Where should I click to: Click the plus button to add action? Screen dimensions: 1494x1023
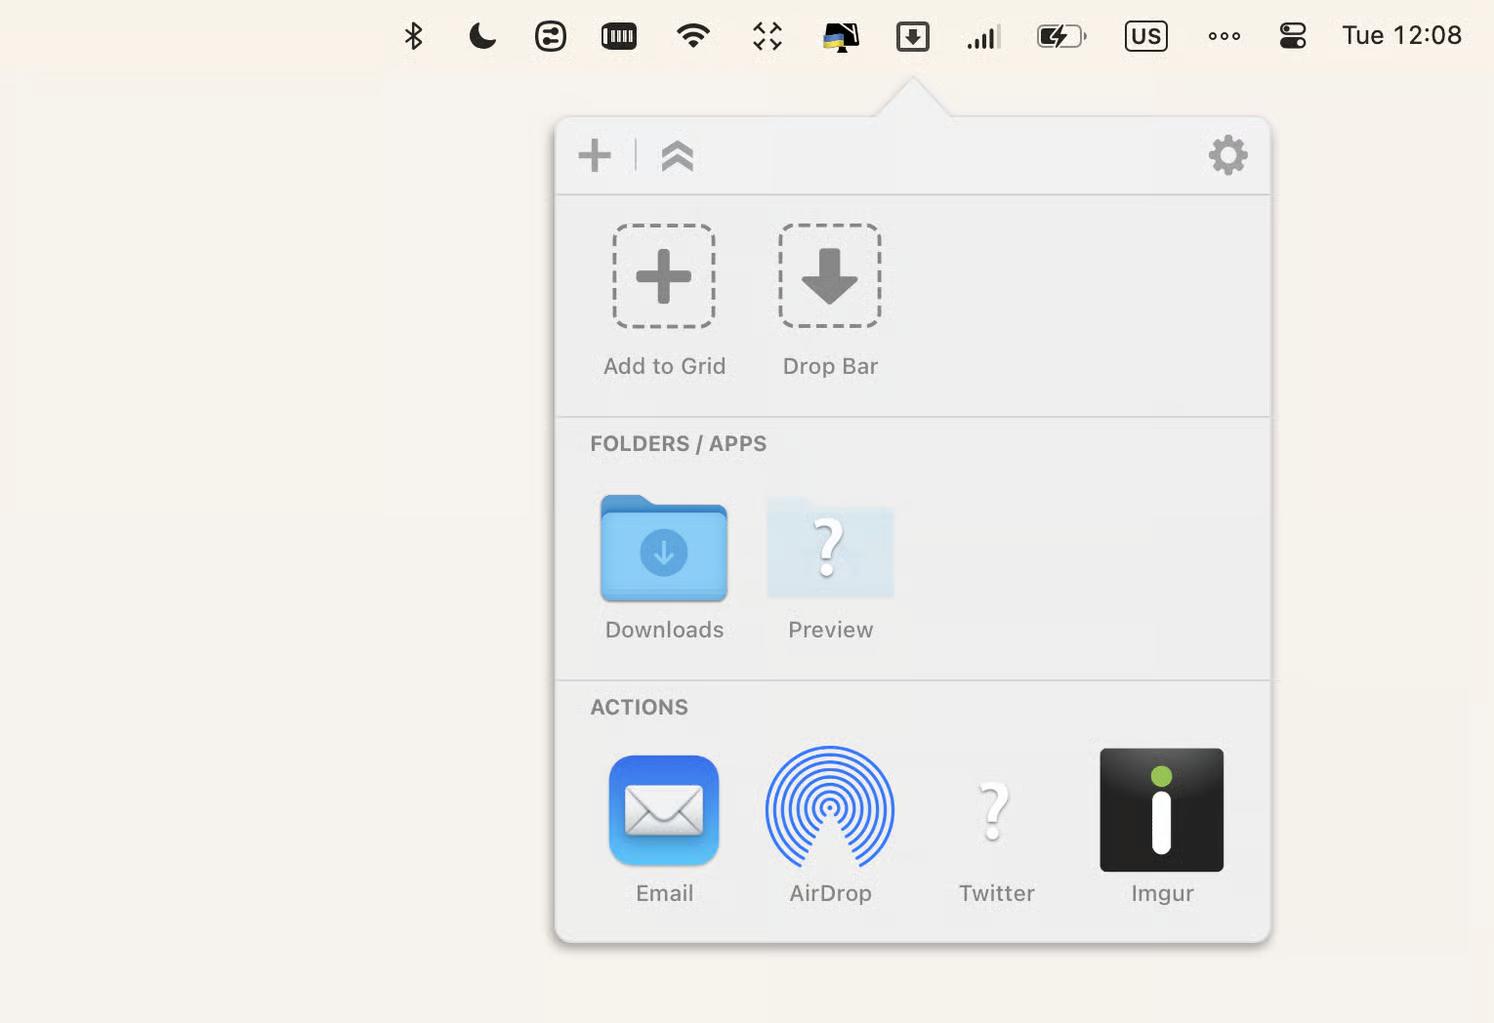point(594,156)
